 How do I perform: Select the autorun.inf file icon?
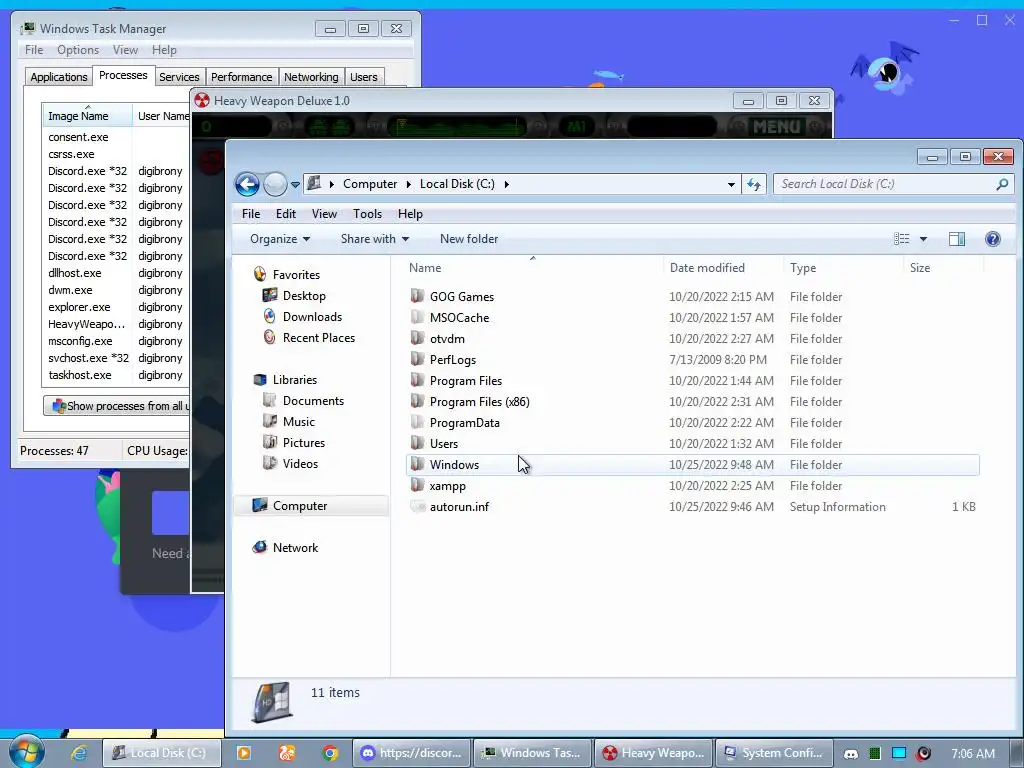pyautogui.click(x=417, y=506)
